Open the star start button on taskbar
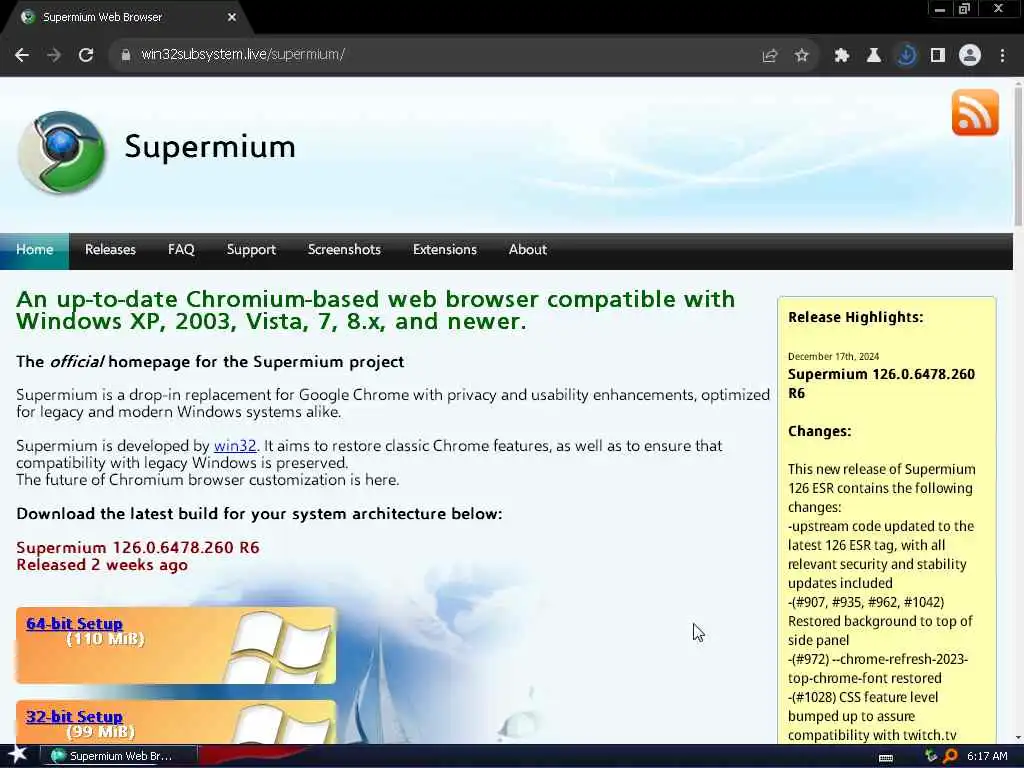The height and width of the screenshot is (768, 1024). coord(18,755)
